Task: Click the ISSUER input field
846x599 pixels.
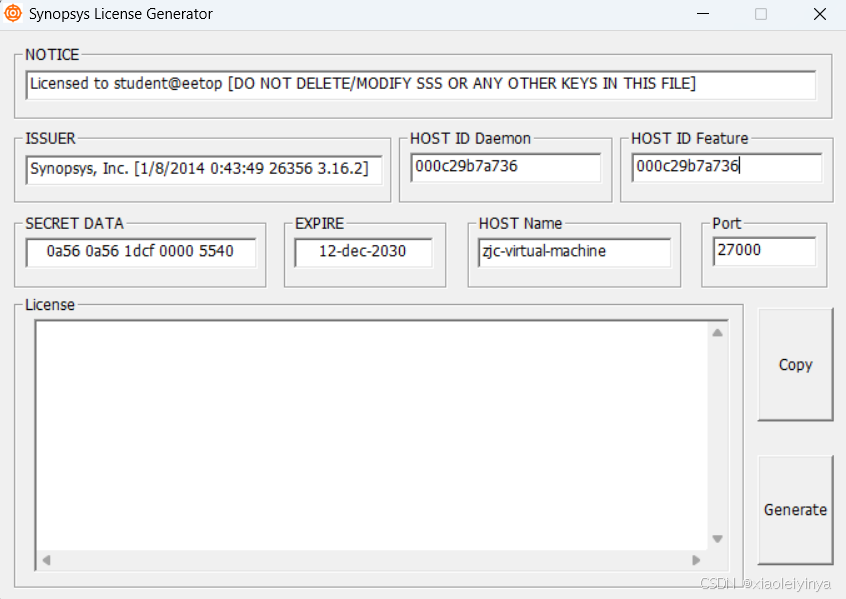Action: tap(204, 169)
